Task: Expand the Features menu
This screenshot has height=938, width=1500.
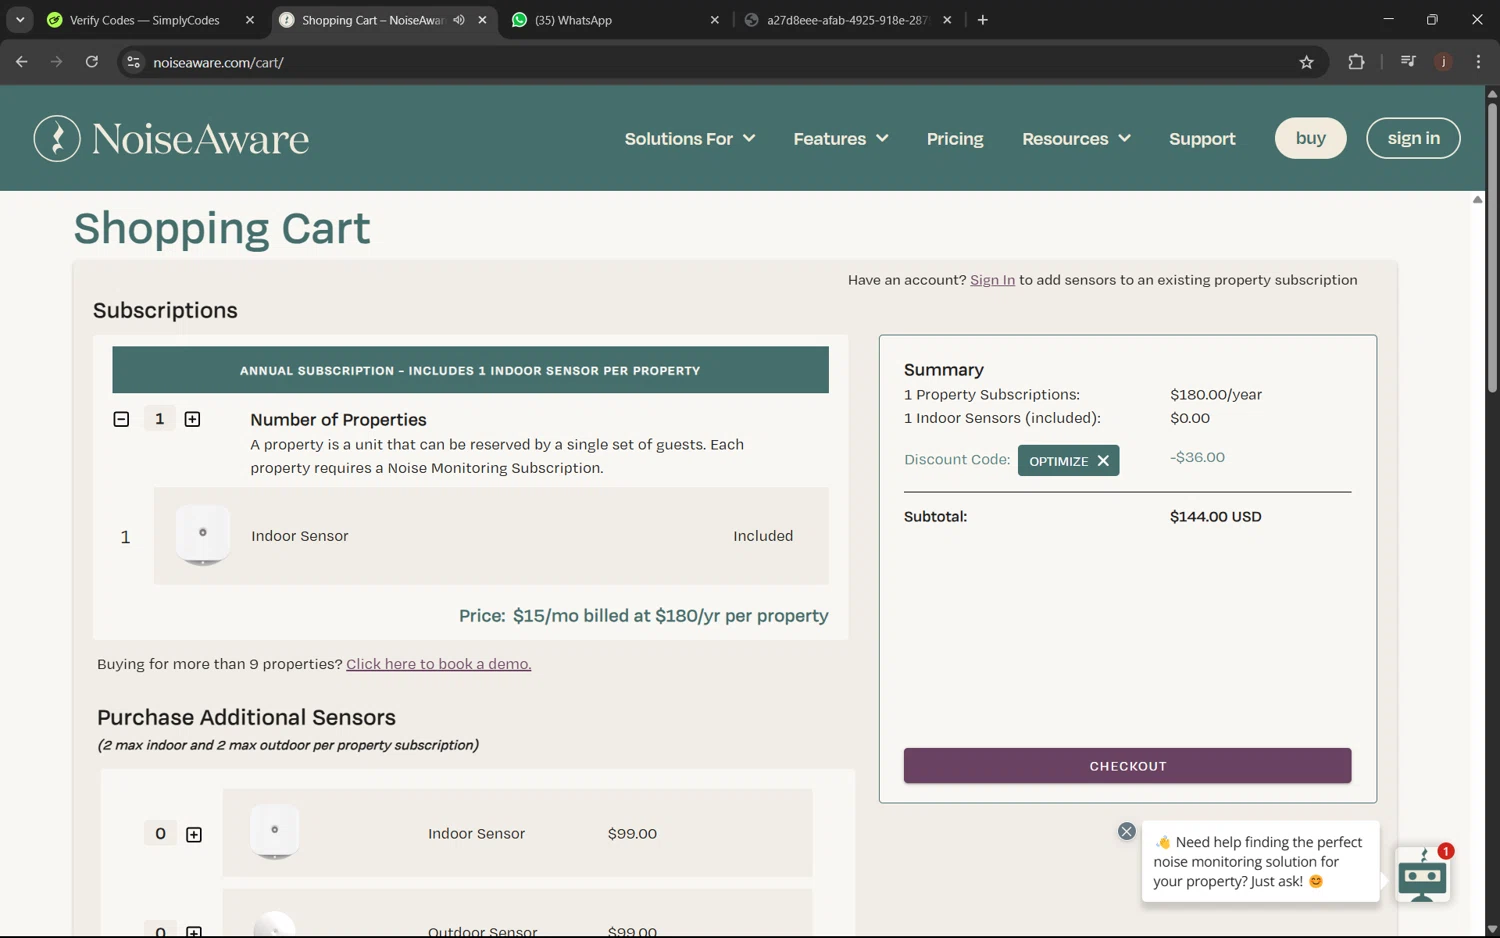Action: click(840, 139)
